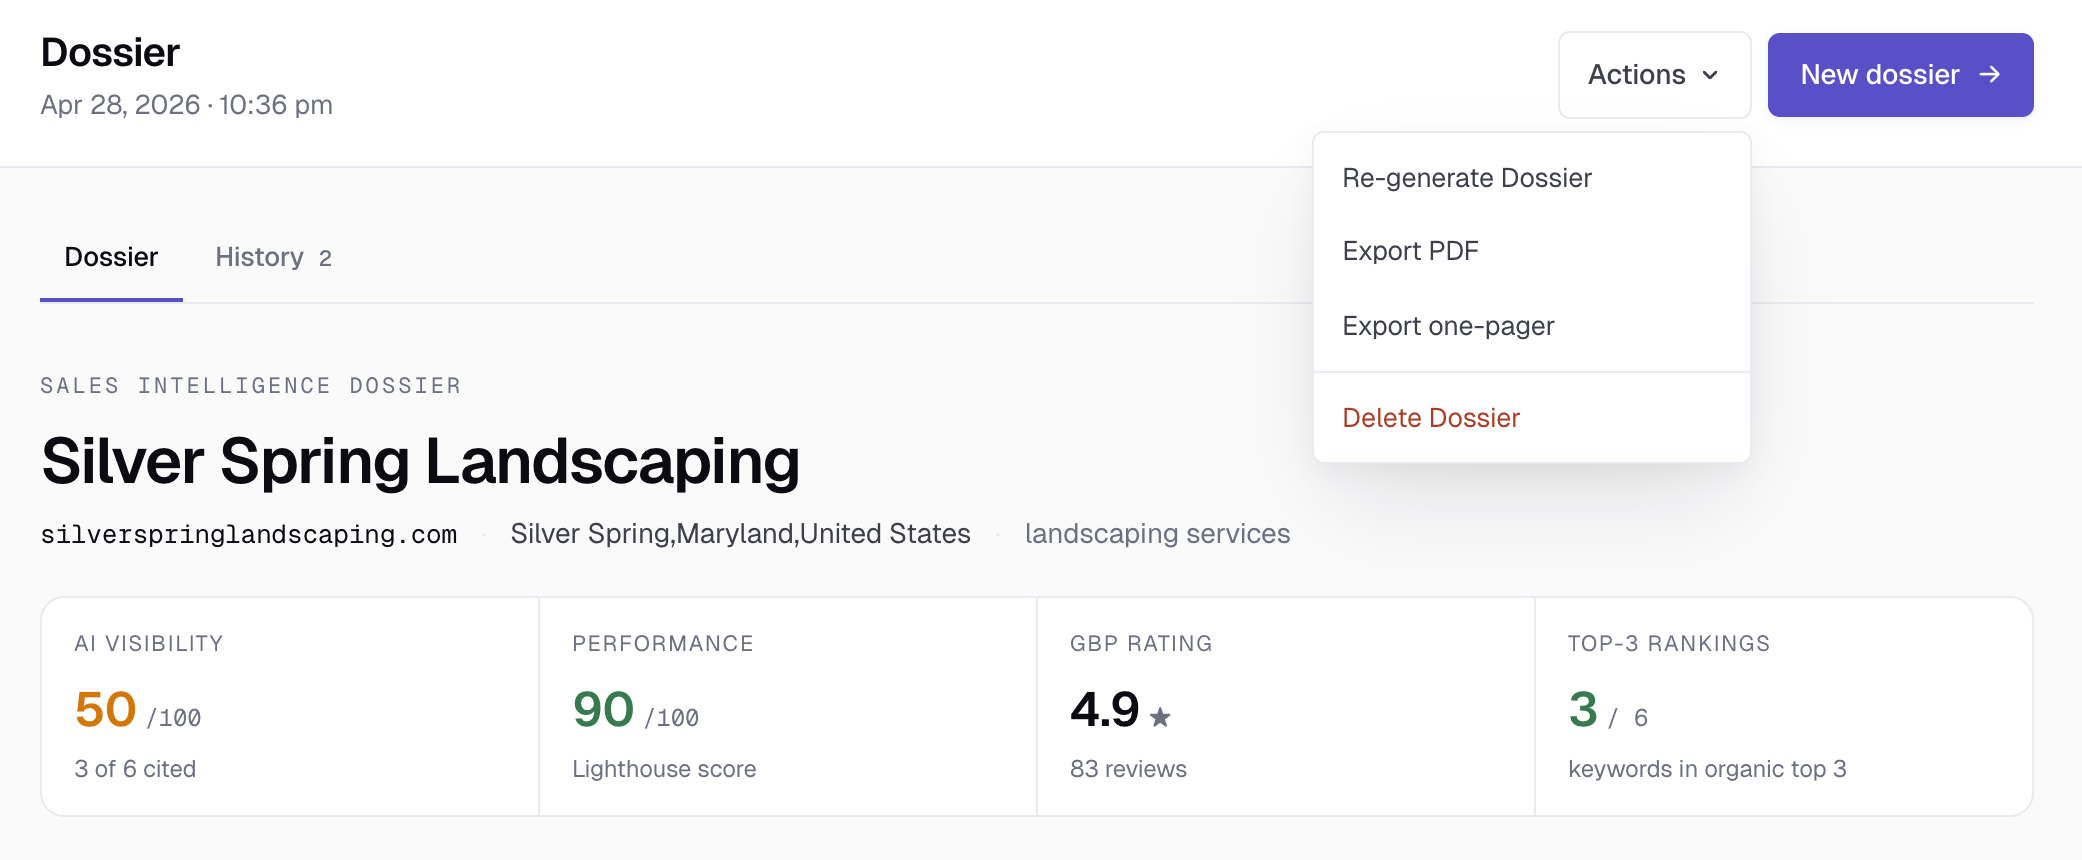The image size is (2082, 860).
Task: Click the chevron icon beside Actions
Action: pyautogui.click(x=1710, y=75)
